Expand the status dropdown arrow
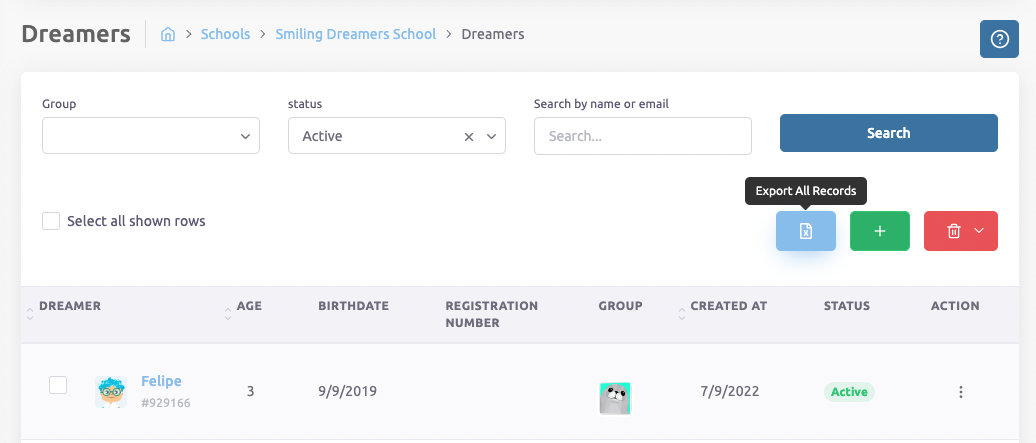 click(x=491, y=137)
